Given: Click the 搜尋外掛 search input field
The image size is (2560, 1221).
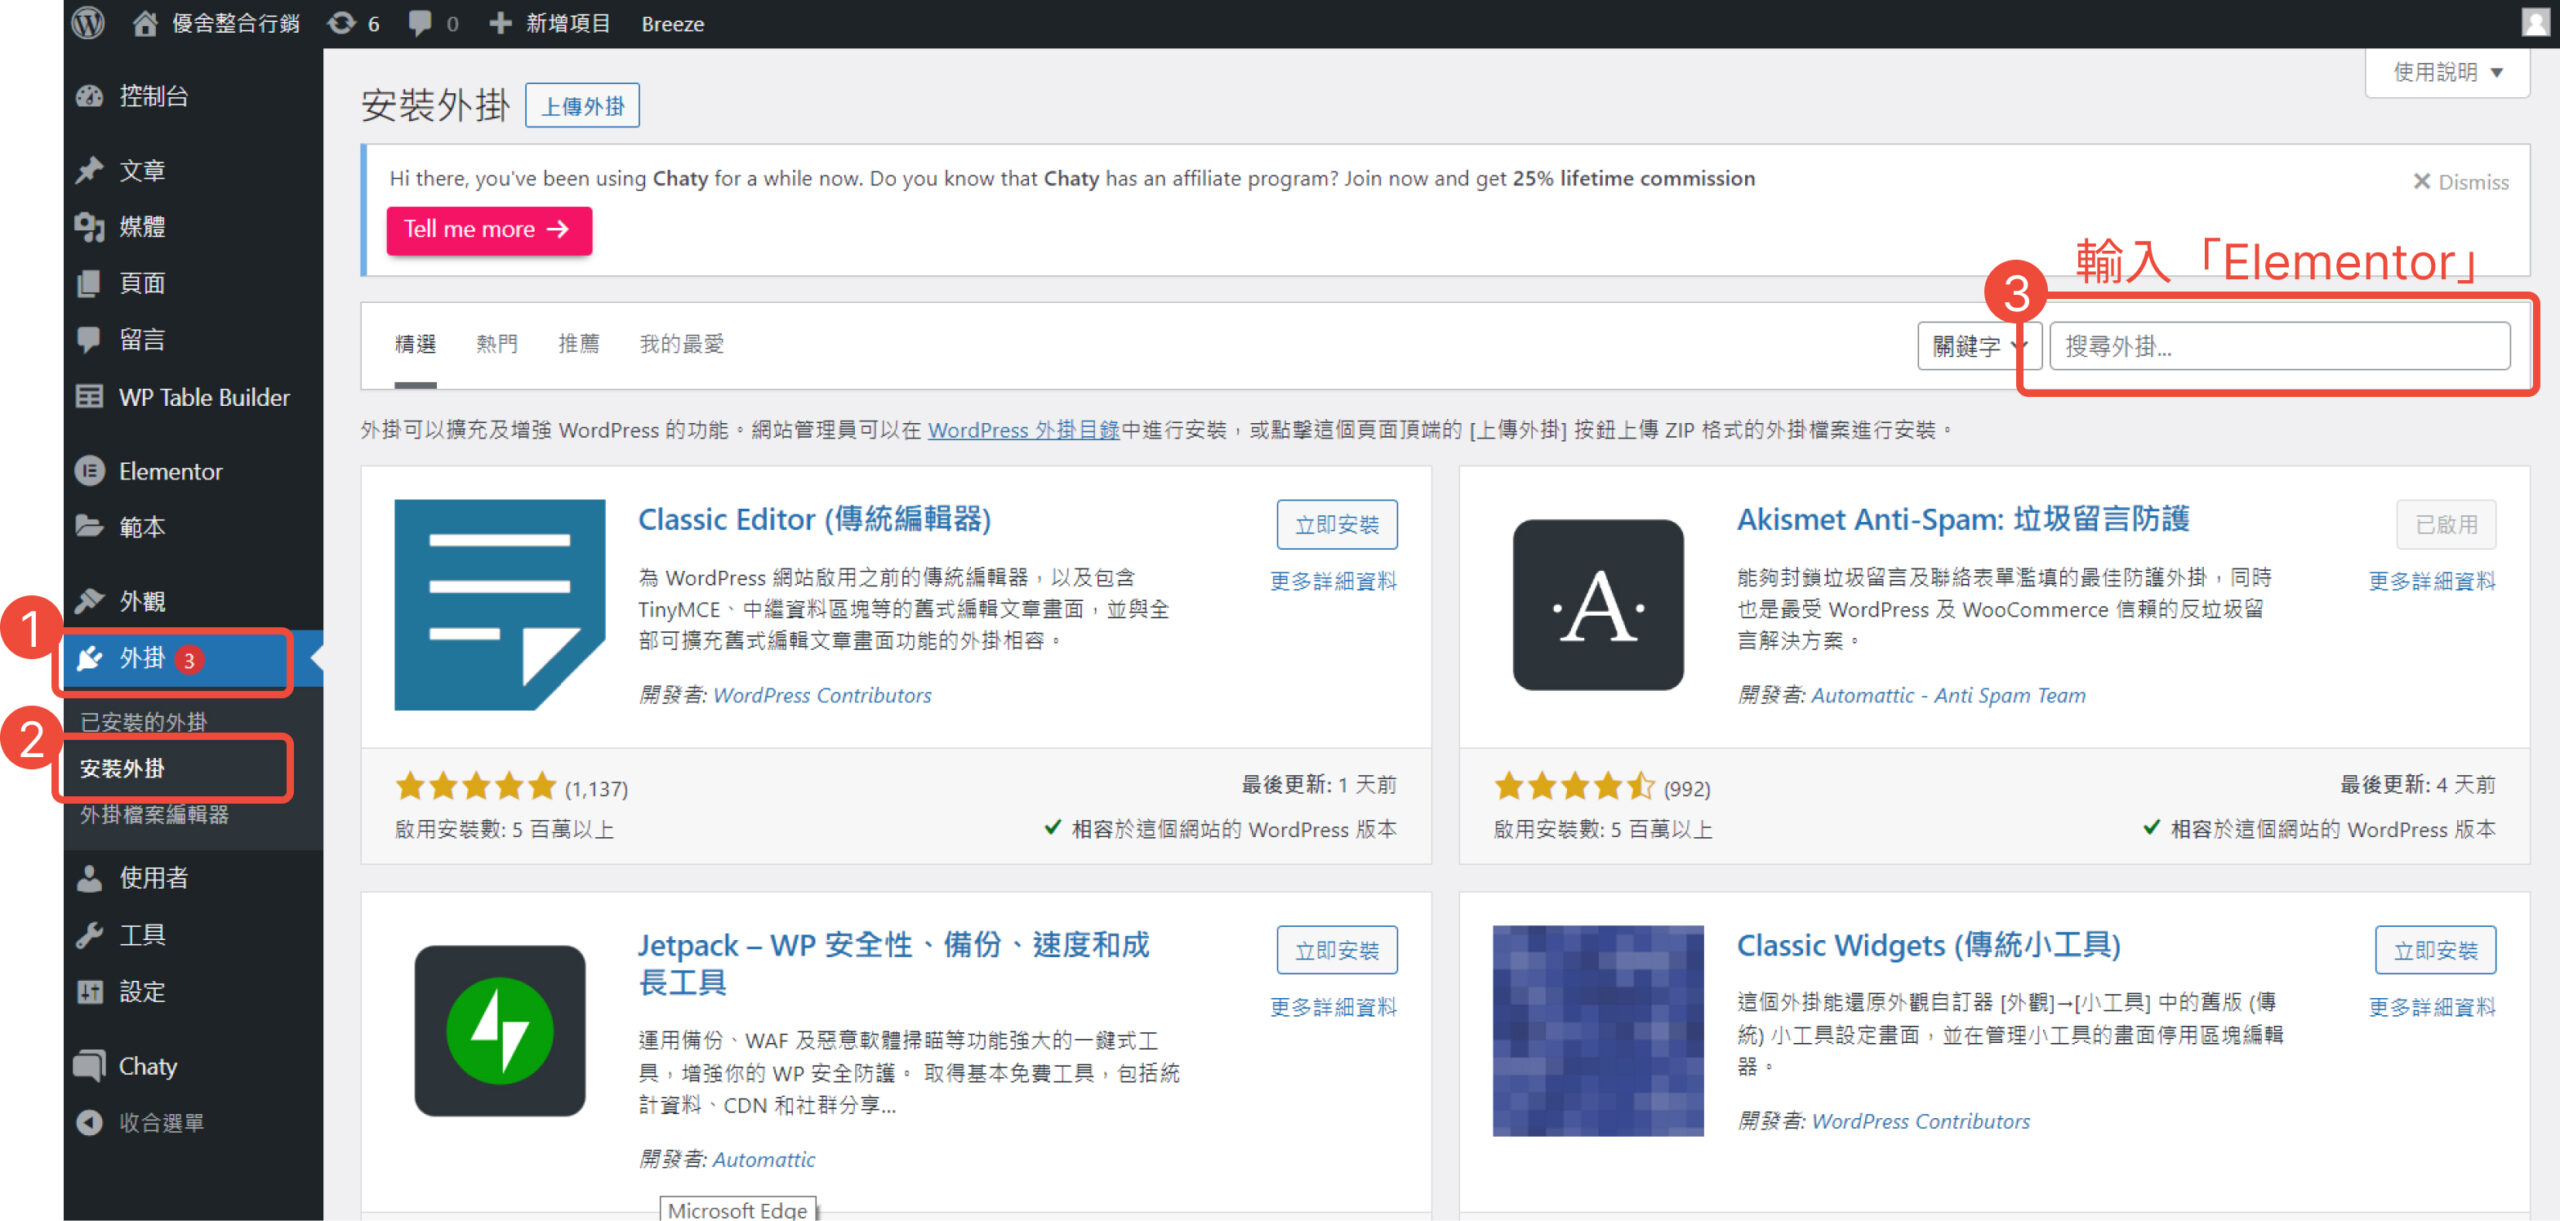Looking at the screenshot, I should coord(2278,346).
